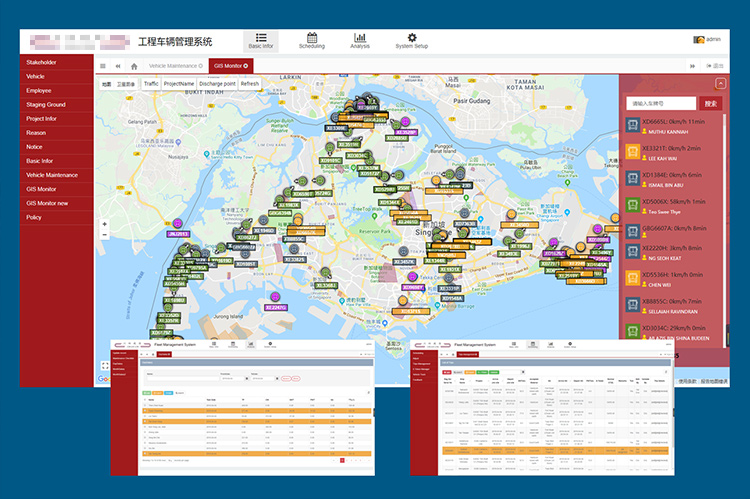Screen dimensions: 750x499
Task: Open Basic Infor in the sidebar
Action: (x=56, y=161)
